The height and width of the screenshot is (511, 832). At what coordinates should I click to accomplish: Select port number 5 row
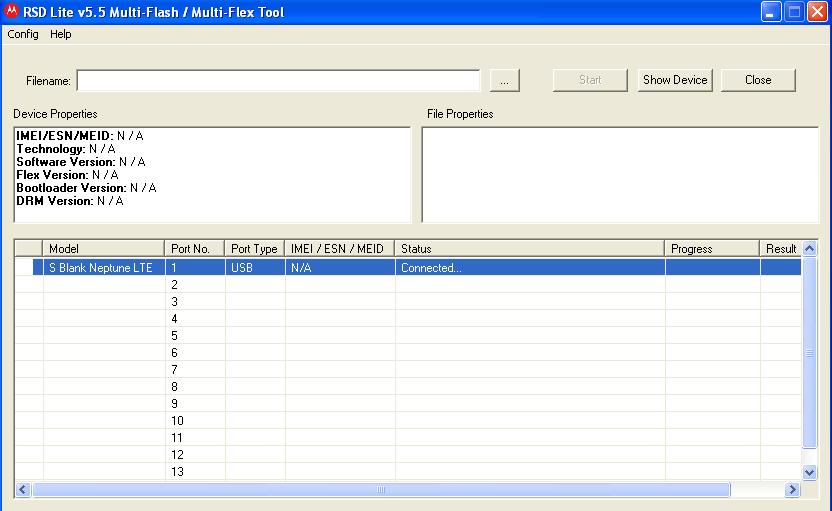point(408,335)
